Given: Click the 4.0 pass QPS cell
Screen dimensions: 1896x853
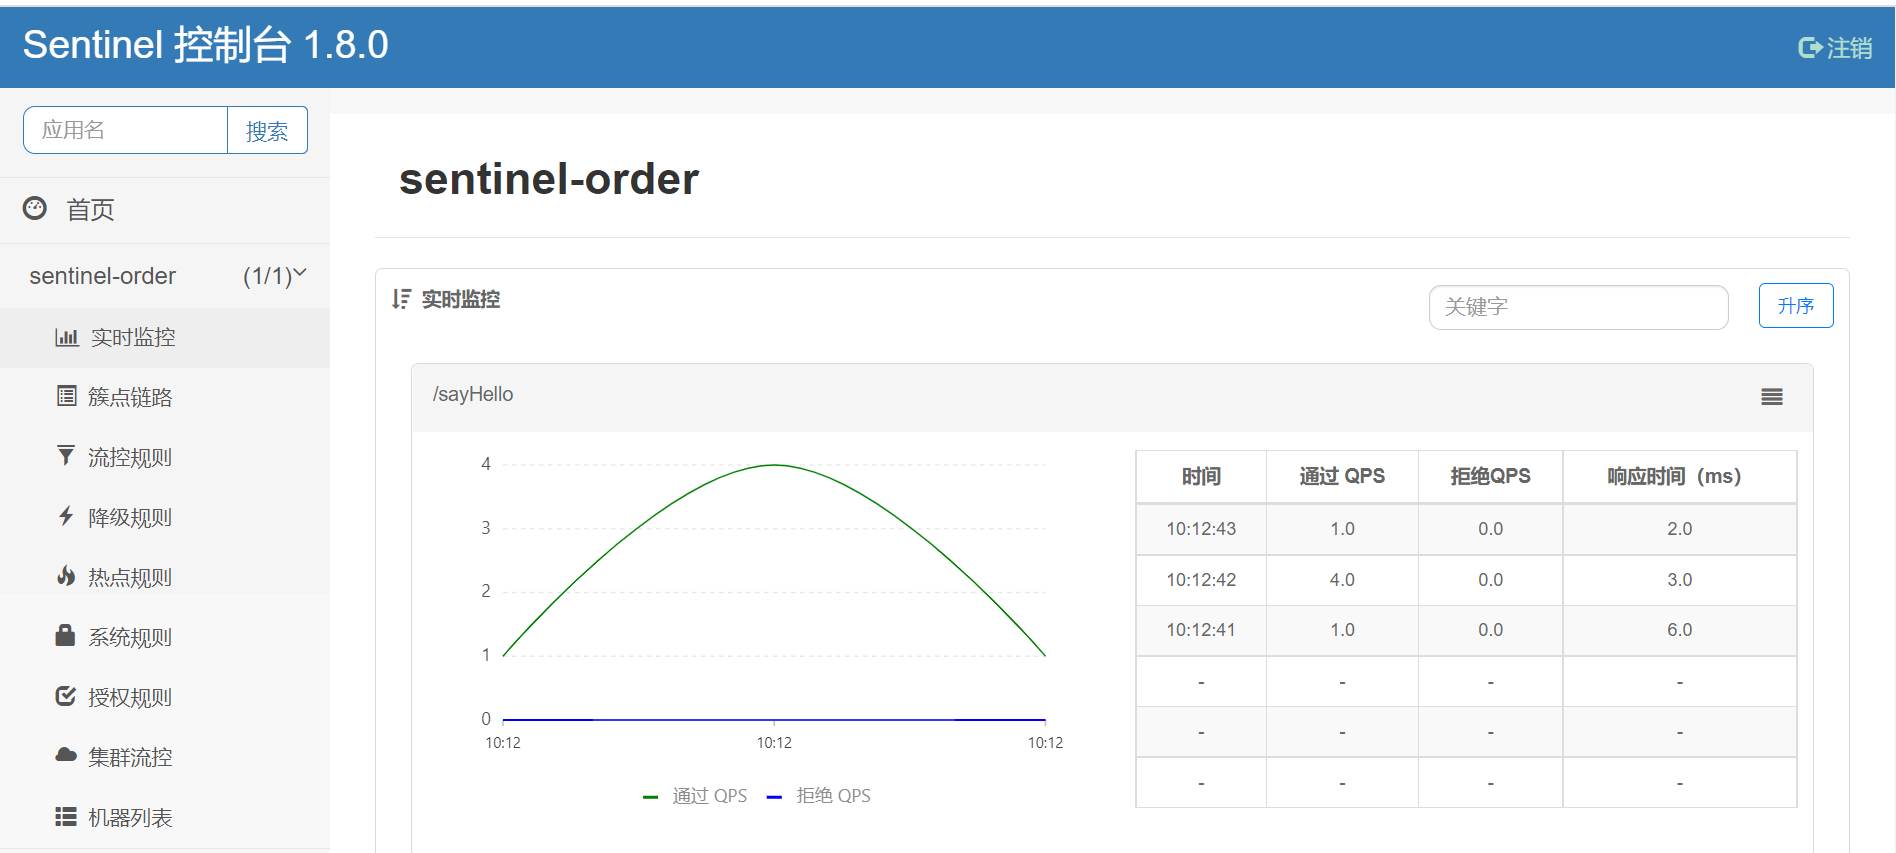Looking at the screenshot, I should (1342, 580).
